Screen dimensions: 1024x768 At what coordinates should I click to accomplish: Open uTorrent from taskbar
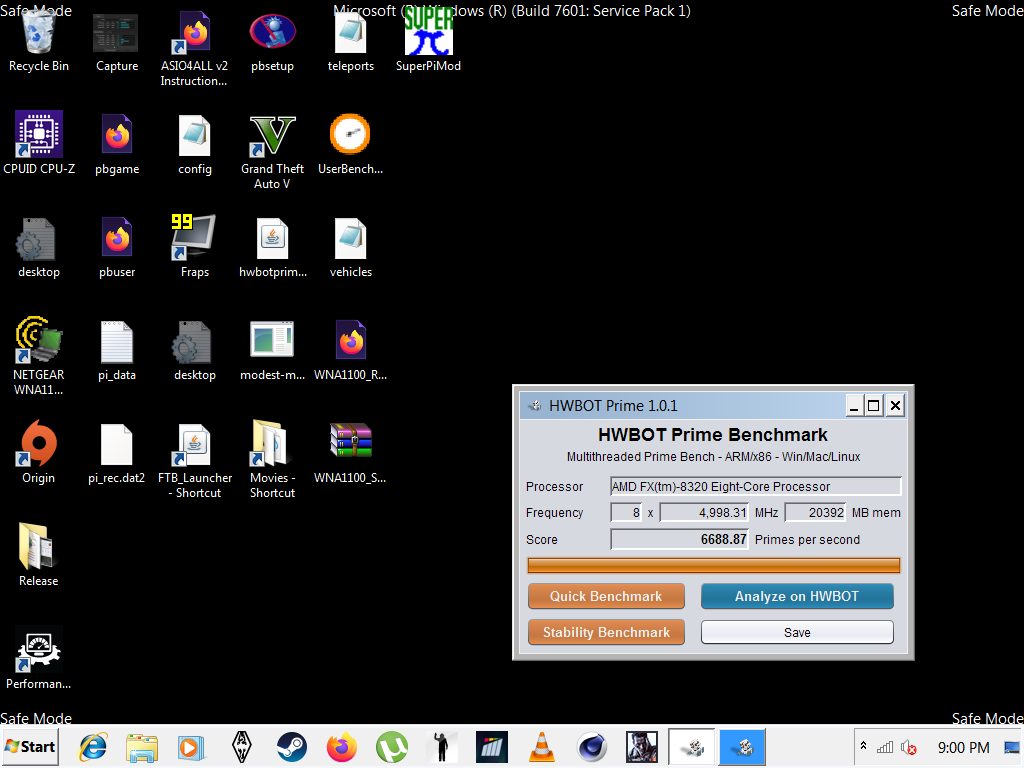[x=392, y=747]
